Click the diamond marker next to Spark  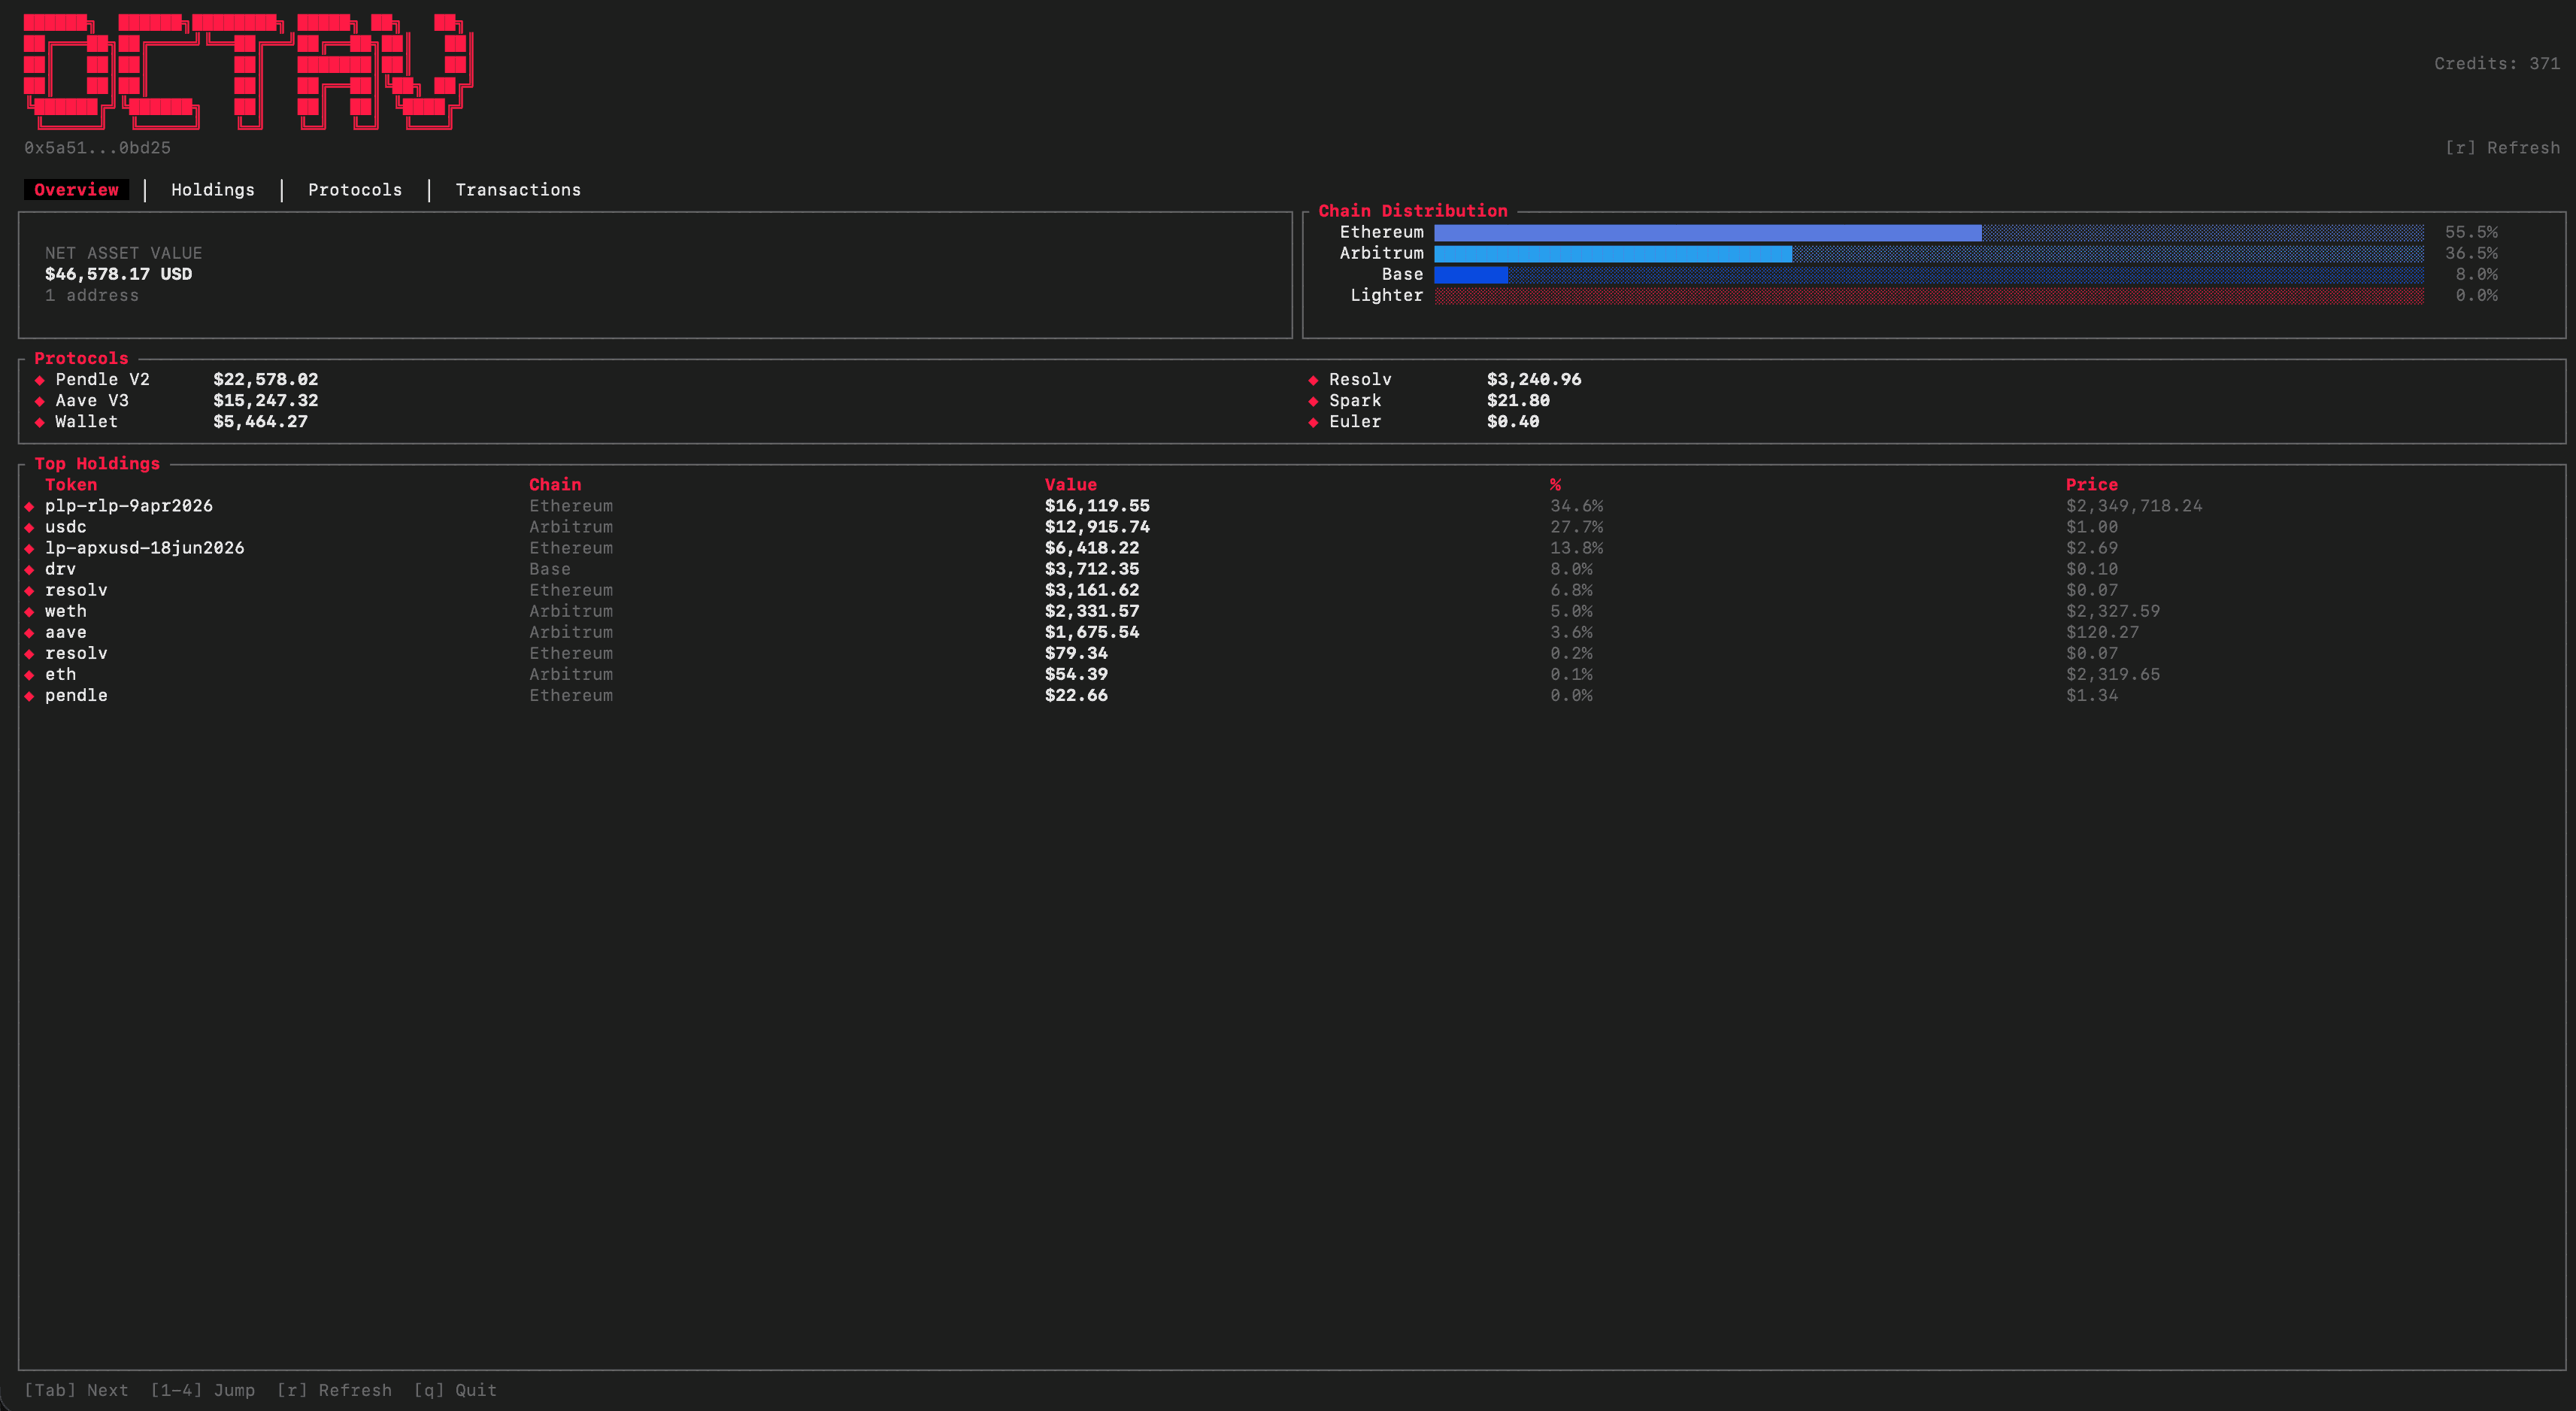(1312, 400)
